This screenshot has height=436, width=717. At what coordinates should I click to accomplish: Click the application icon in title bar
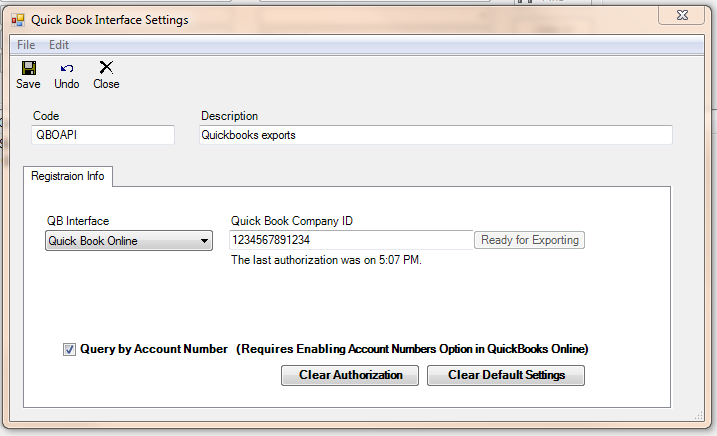(18, 20)
